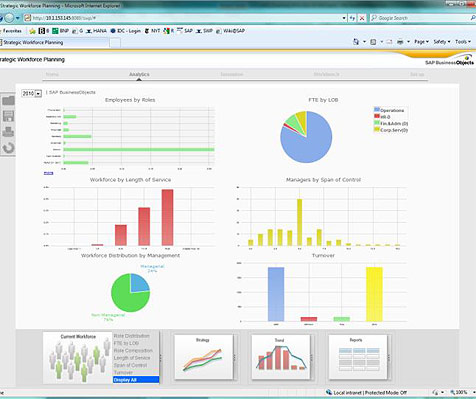Open the Tools menu
Screen dimensions: 476x399
463,42
